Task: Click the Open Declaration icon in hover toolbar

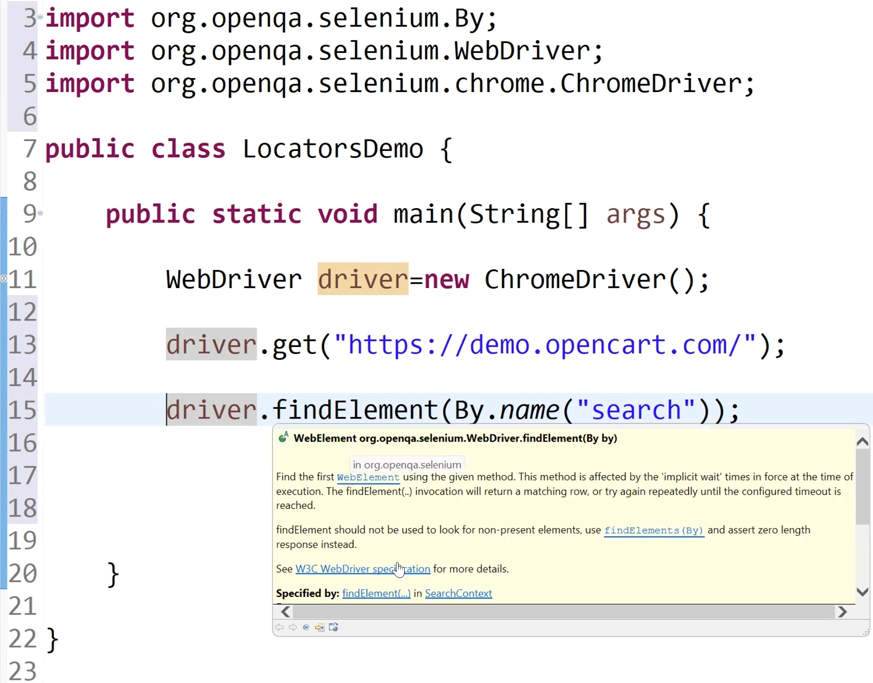Action: (x=319, y=627)
